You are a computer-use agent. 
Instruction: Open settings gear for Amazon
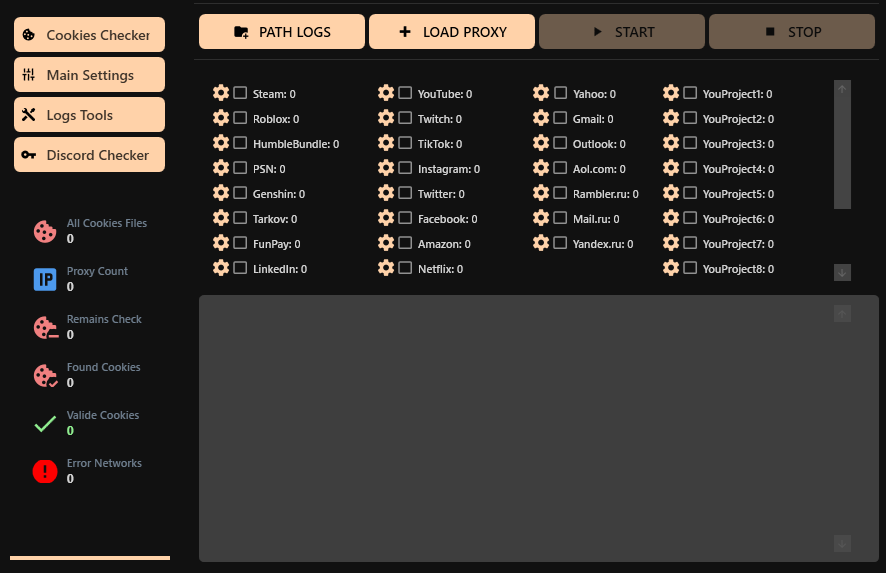386,242
